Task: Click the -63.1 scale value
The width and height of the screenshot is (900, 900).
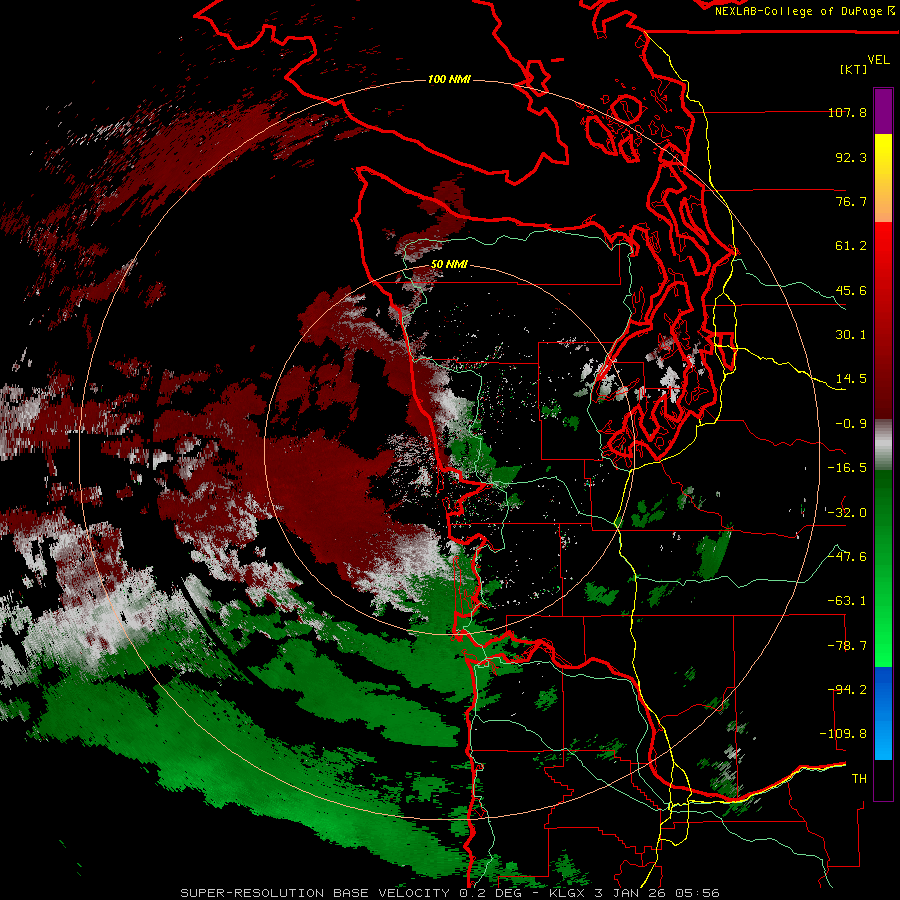Action: 847,601
